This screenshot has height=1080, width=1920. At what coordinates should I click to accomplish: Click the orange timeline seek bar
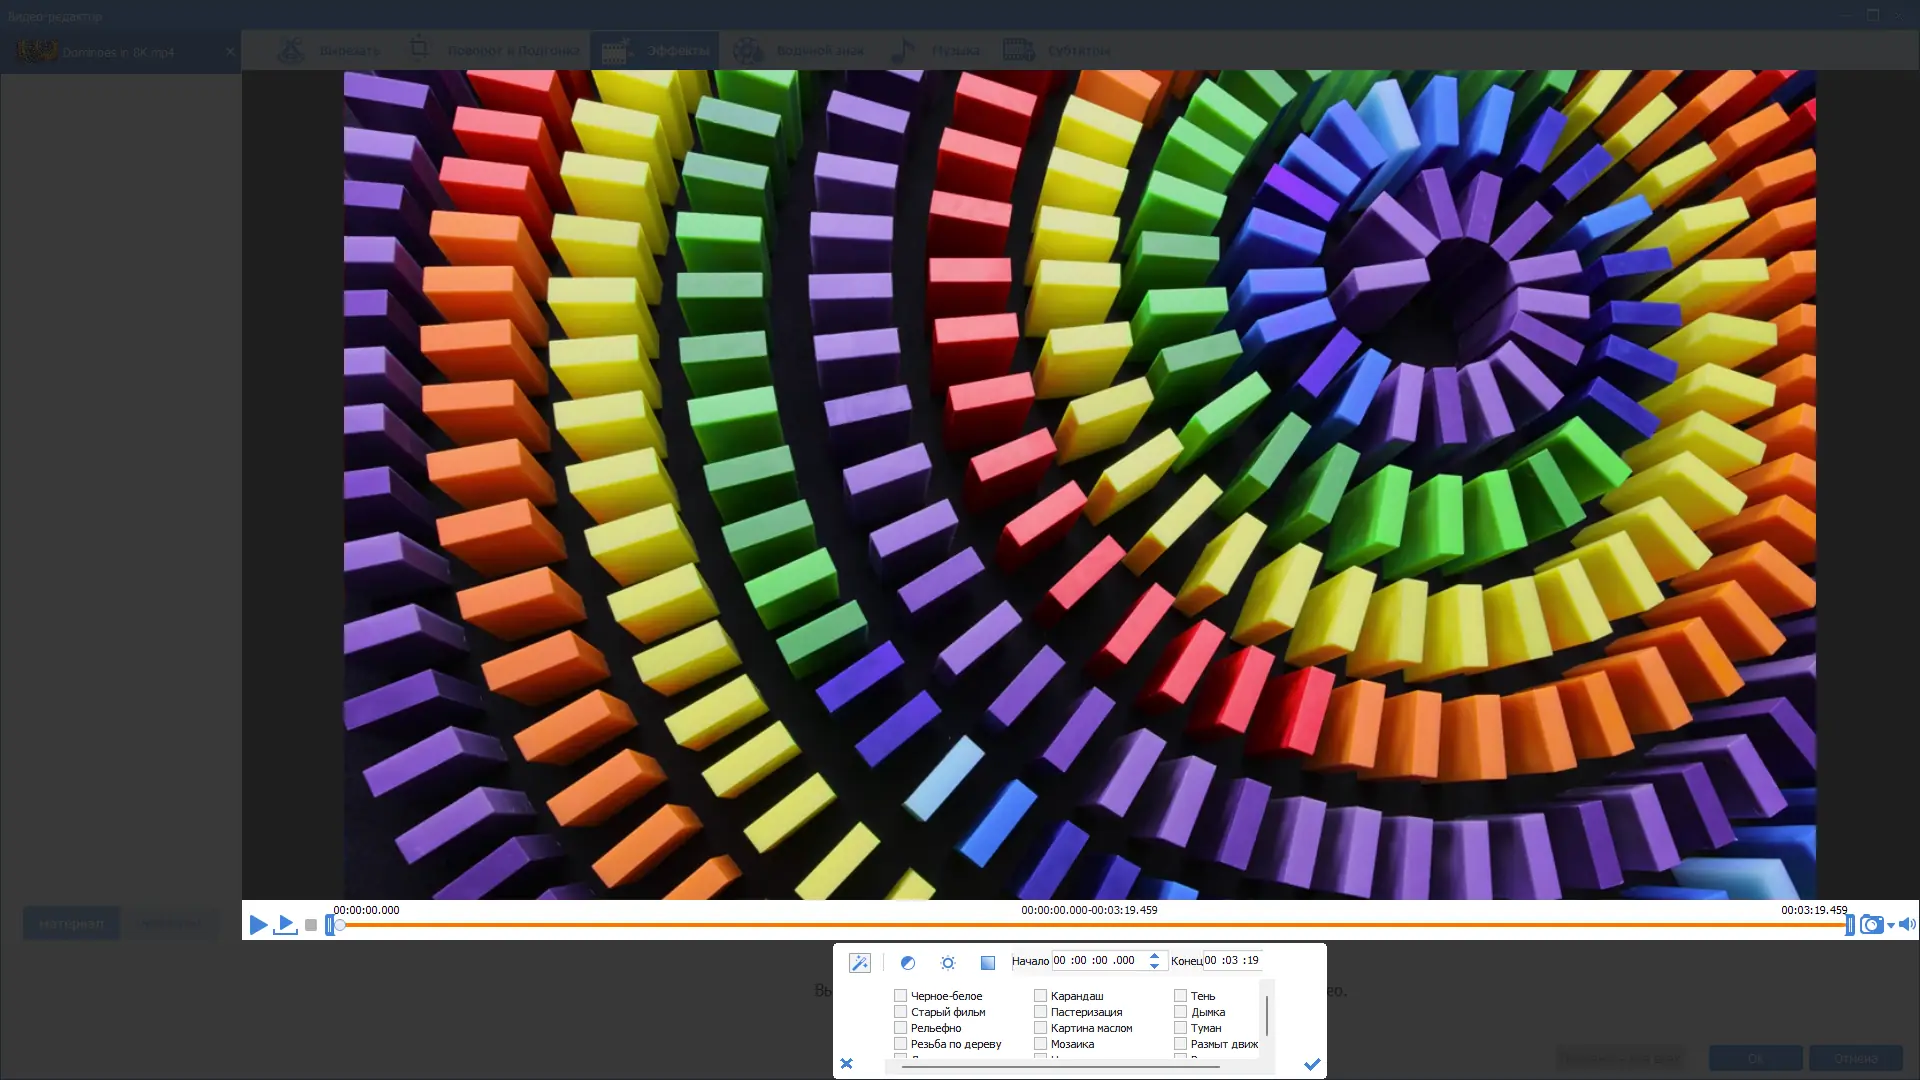(x=1090, y=926)
